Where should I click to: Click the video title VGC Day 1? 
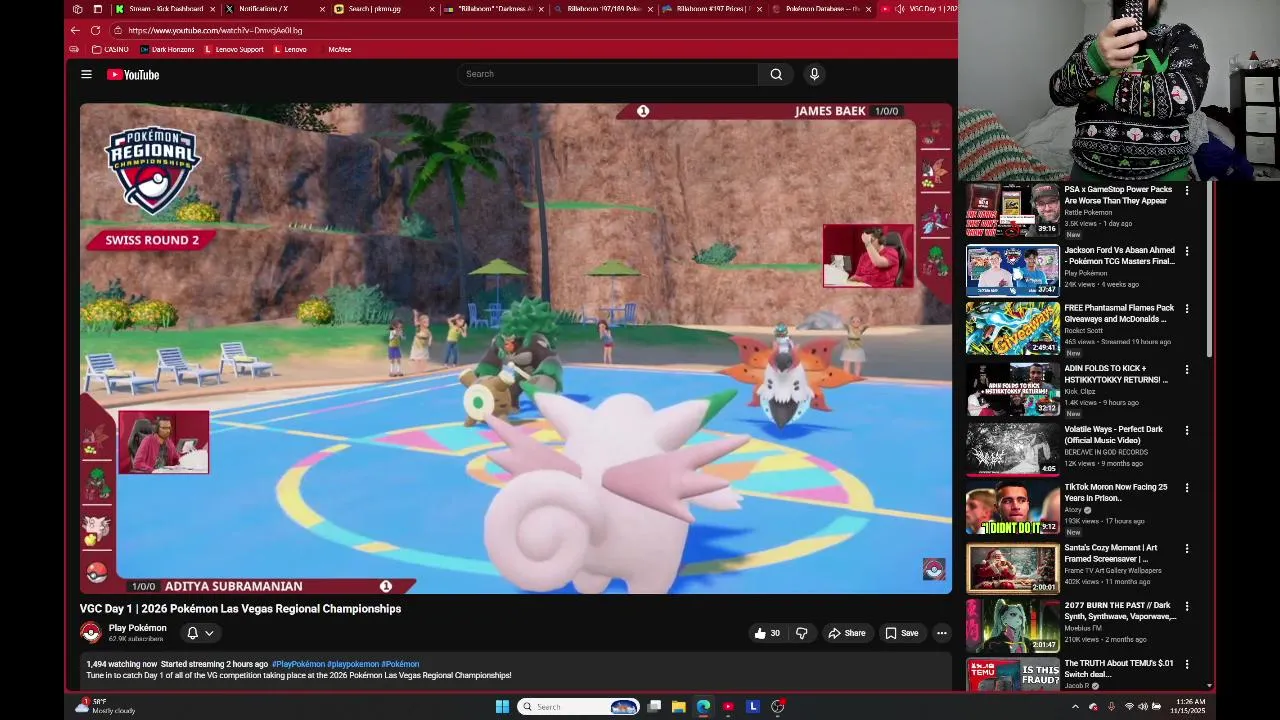(240, 608)
